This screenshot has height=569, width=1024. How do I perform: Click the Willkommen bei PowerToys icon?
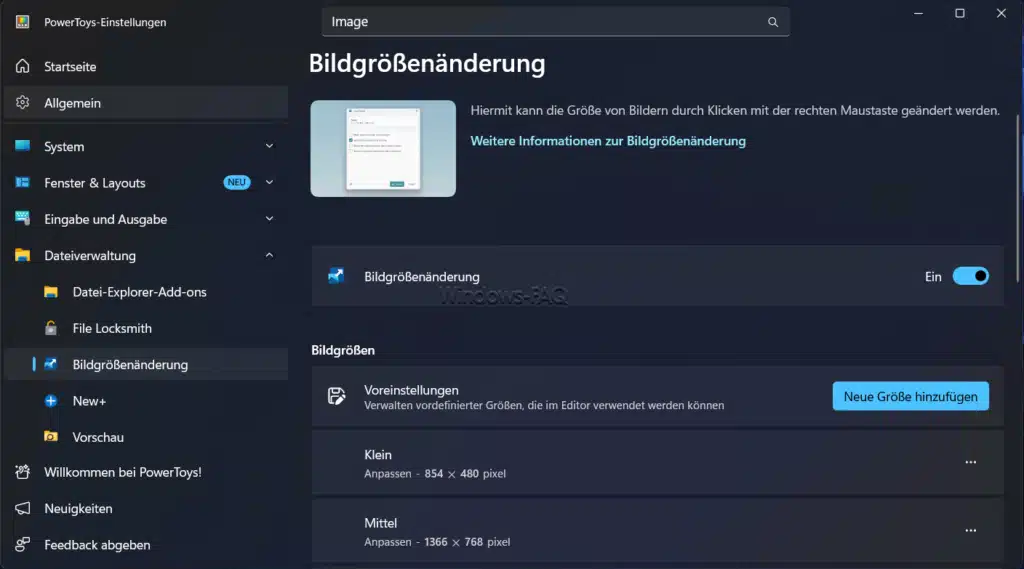(x=23, y=472)
